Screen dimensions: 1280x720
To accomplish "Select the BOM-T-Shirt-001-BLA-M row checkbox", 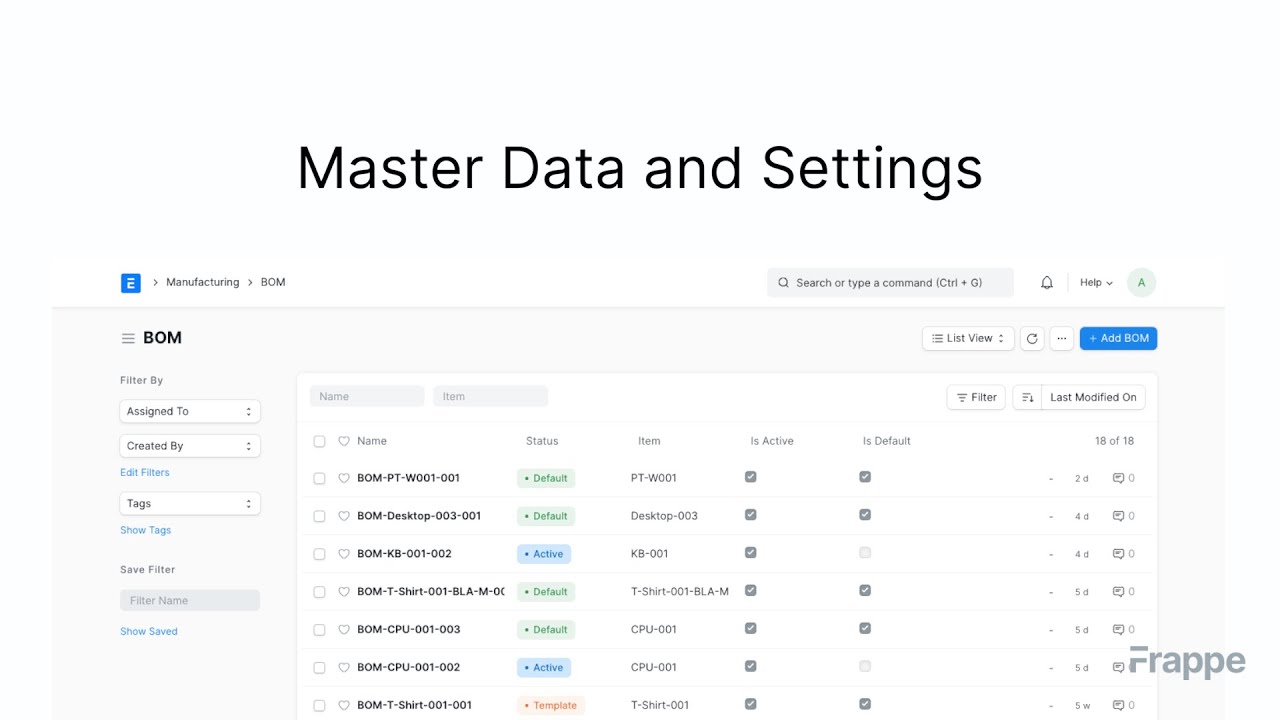I will tap(319, 592).
